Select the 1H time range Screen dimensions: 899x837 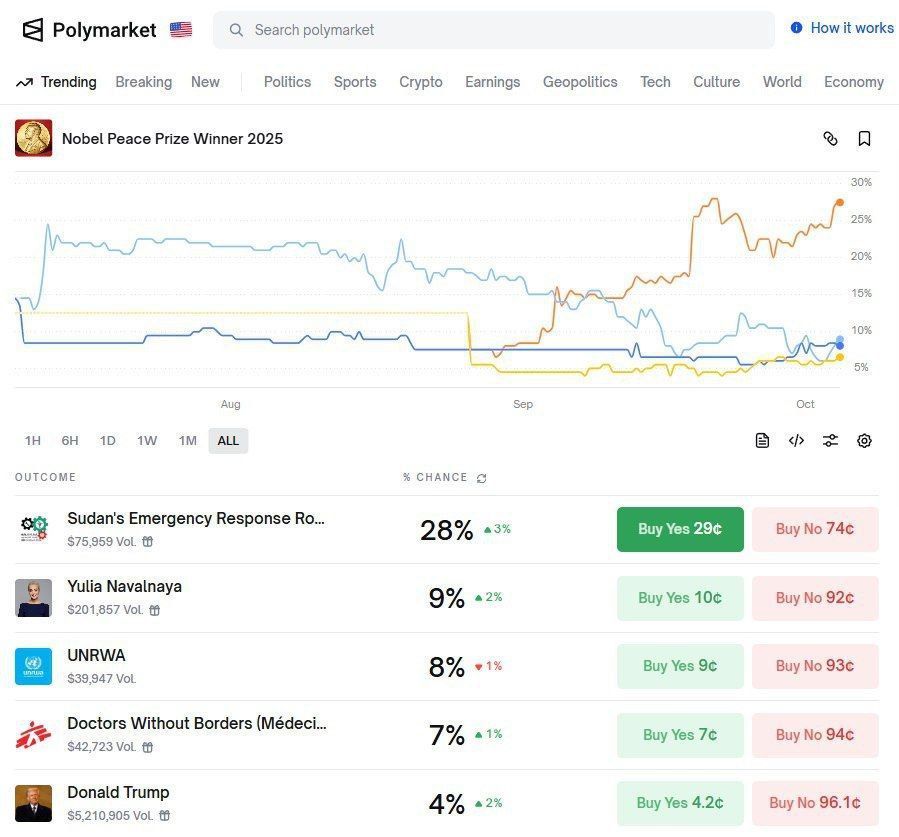33,441
